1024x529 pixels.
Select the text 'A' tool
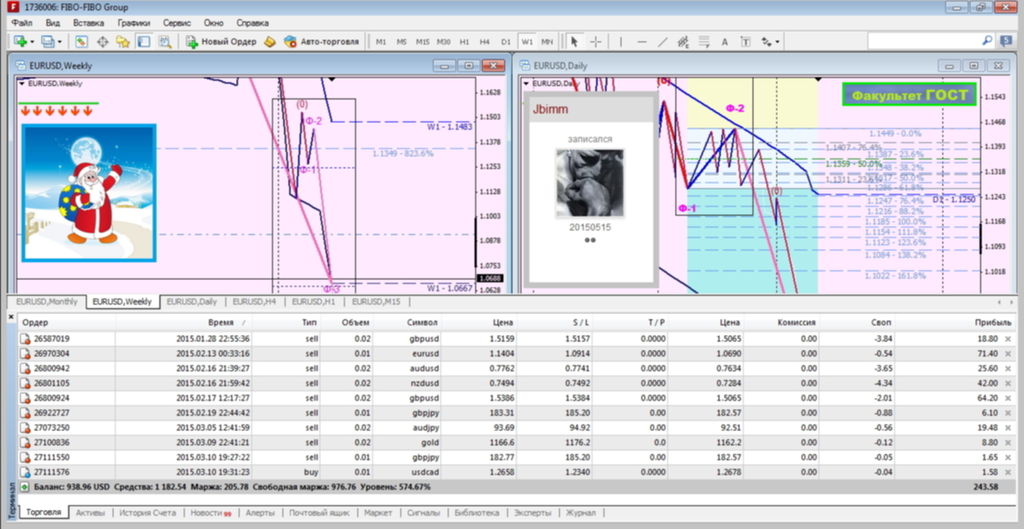pyautogui.click(x=724, y=42)
